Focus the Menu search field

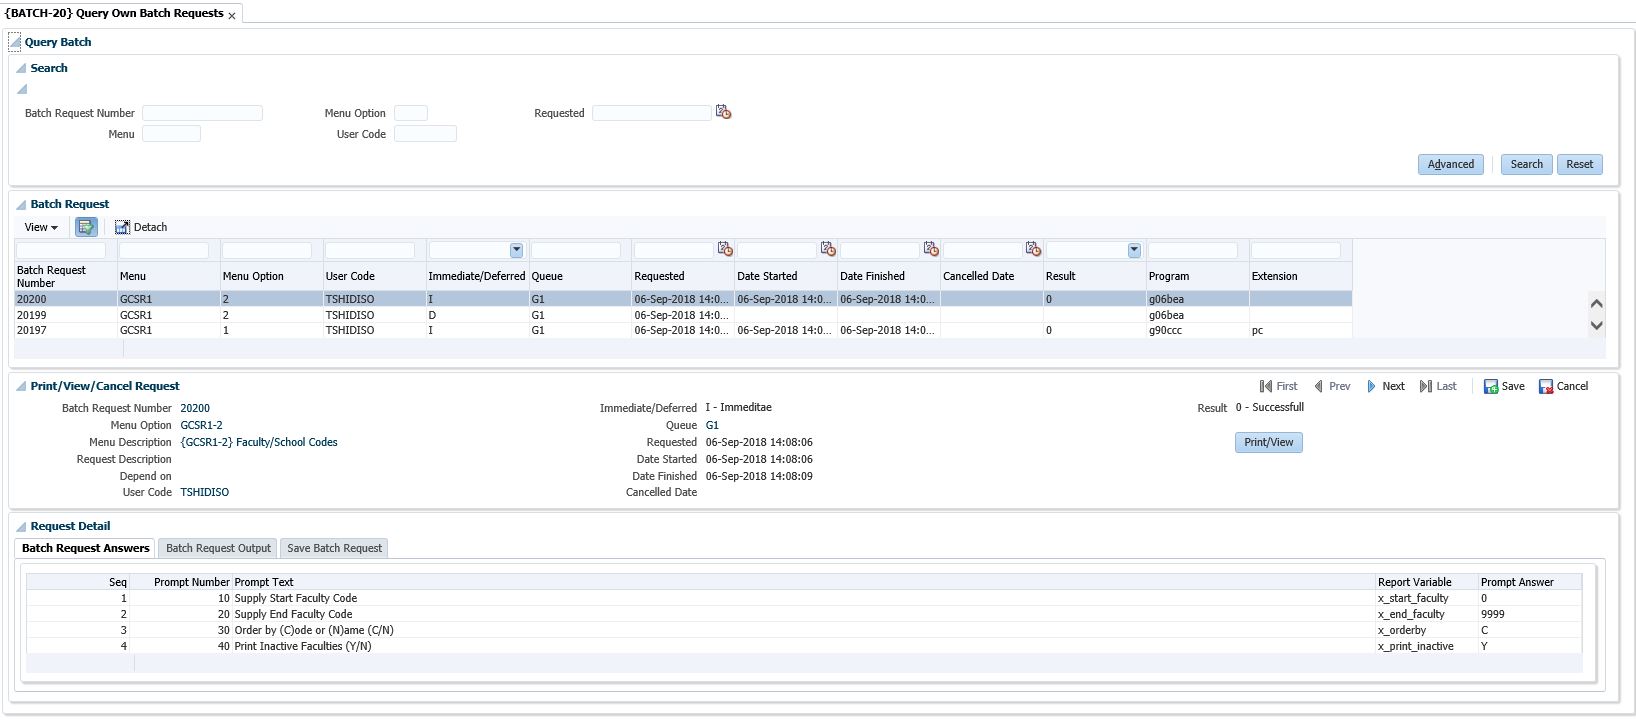[x=171, y=133]
